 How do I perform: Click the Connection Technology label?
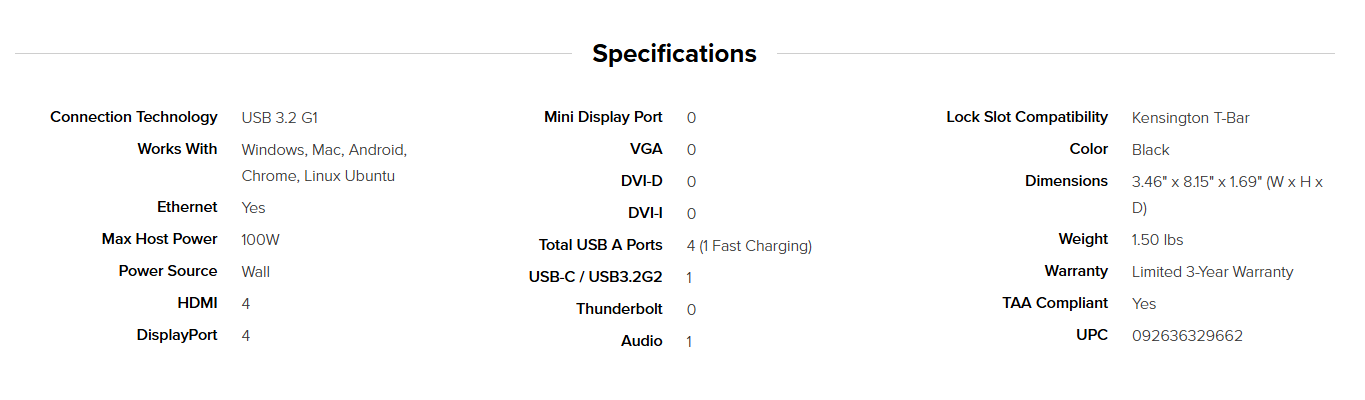coord(133,117)
